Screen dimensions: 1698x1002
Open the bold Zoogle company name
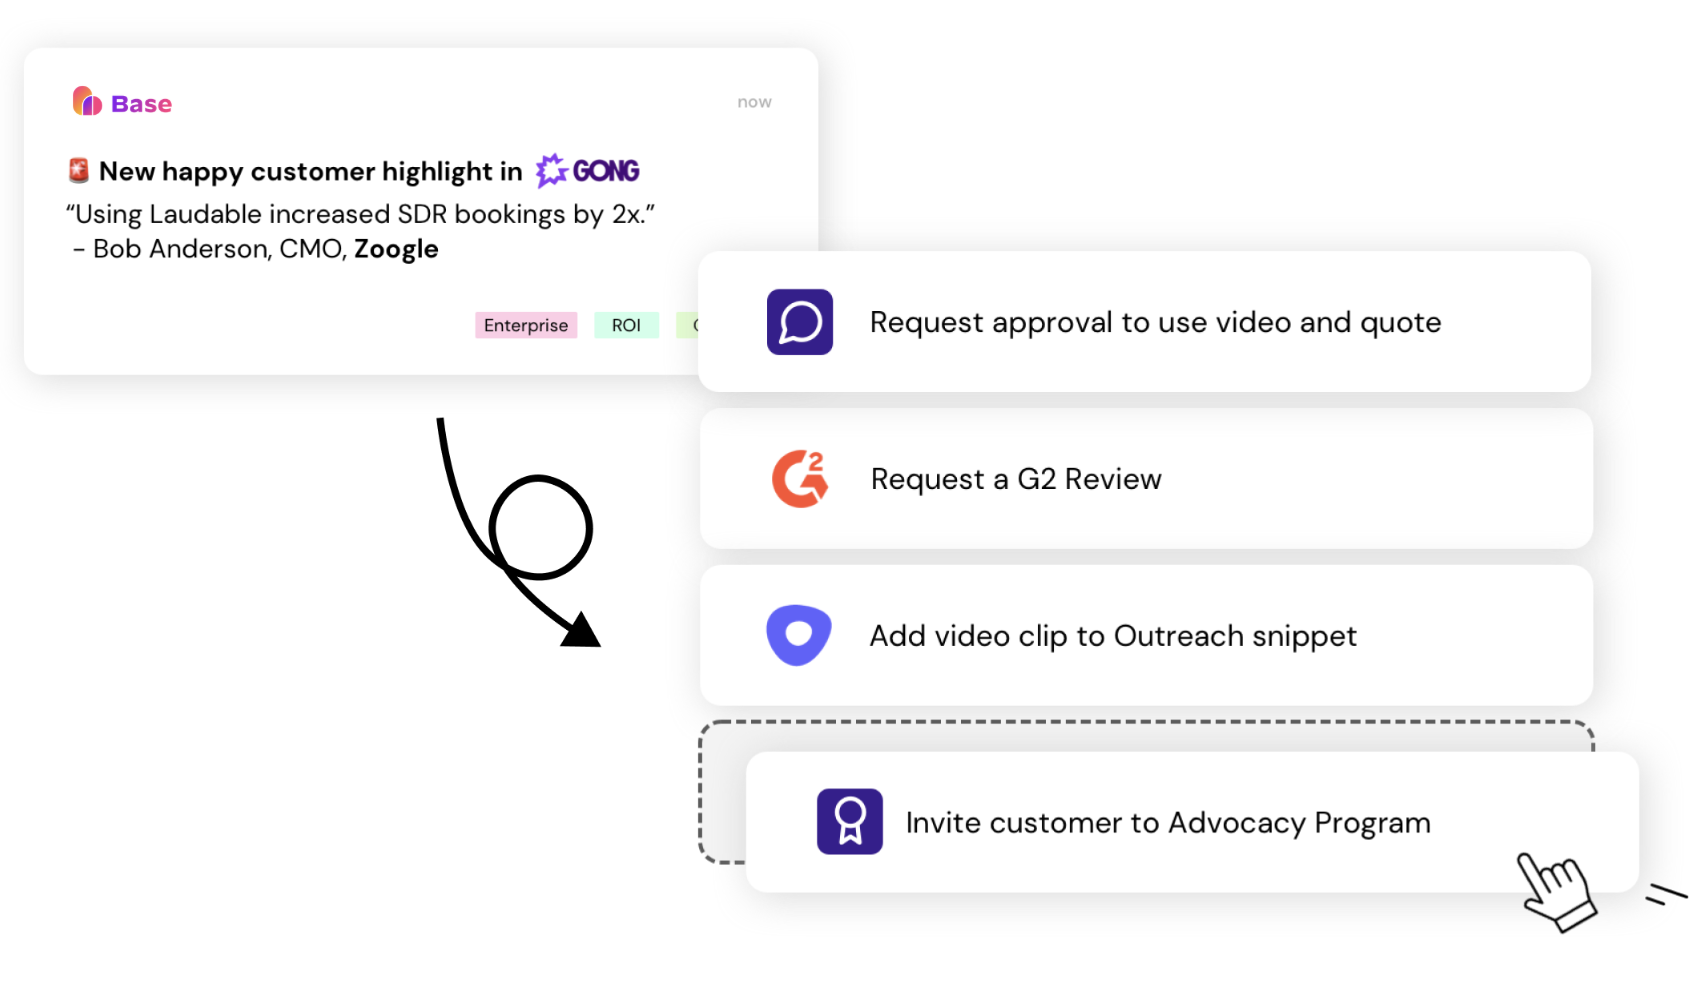pyautogui.click(x=396, y=249)
